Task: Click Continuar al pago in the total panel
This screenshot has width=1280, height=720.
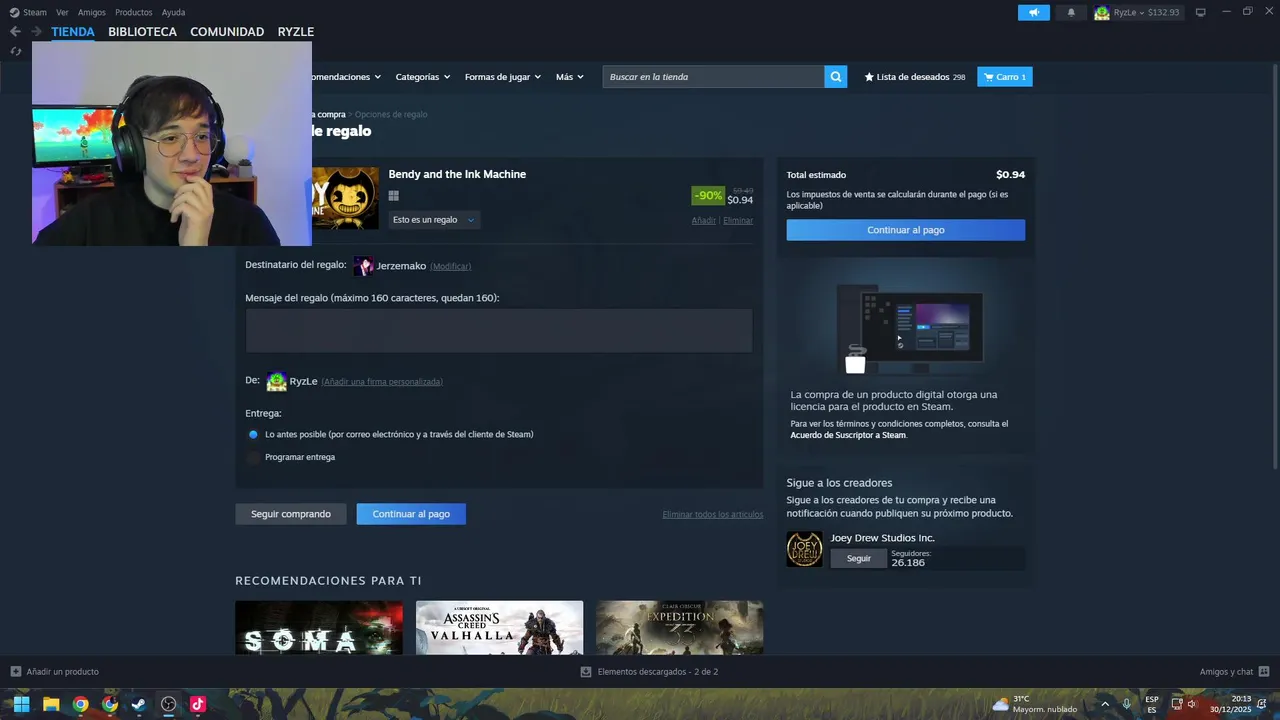Action: (x=906, y=230)
